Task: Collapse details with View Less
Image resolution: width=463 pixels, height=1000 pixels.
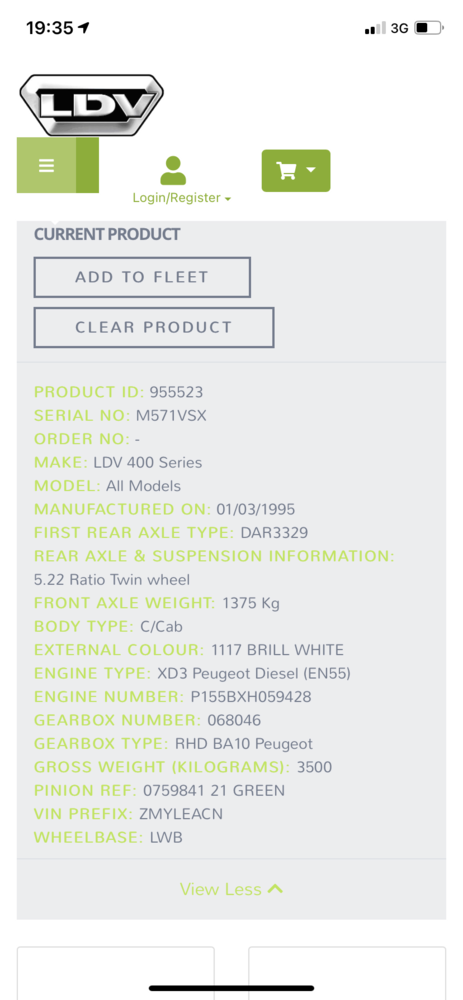Action: pyautogui.click(x=231, y=889)
